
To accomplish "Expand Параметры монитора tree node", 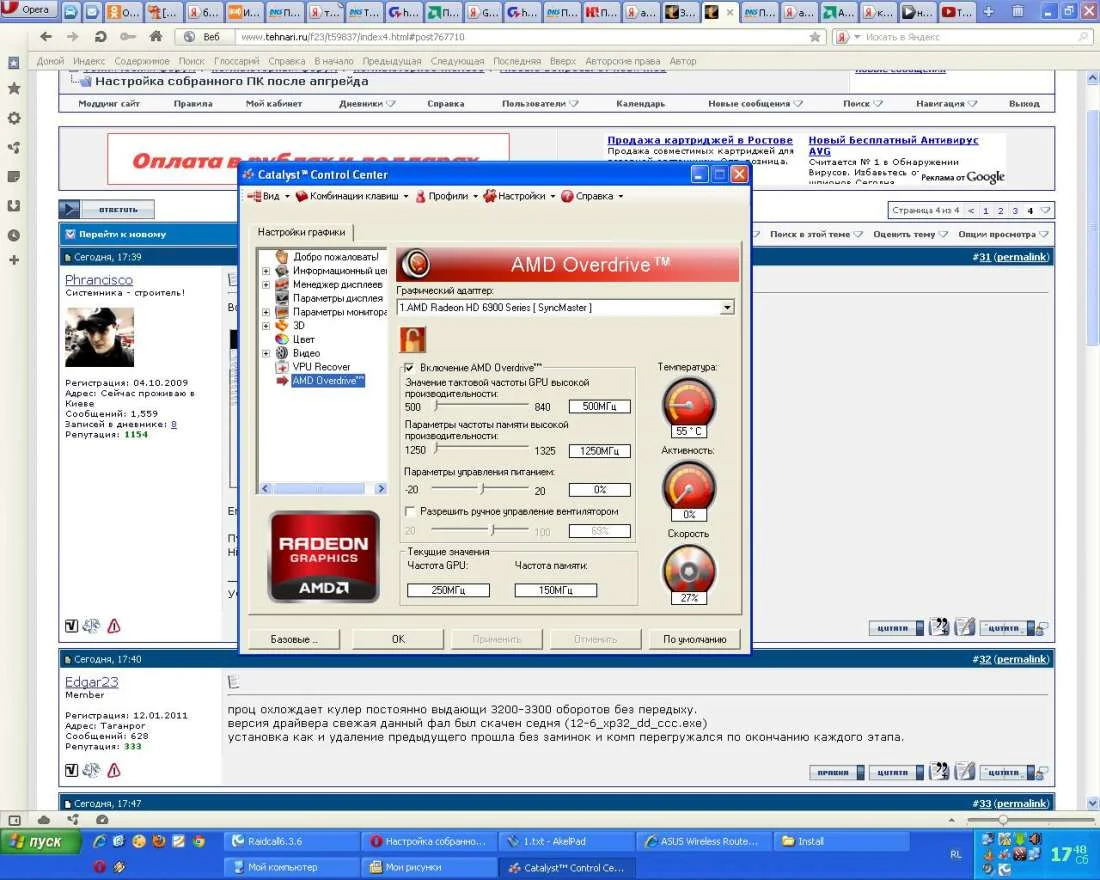I will [x=266, y=312].
